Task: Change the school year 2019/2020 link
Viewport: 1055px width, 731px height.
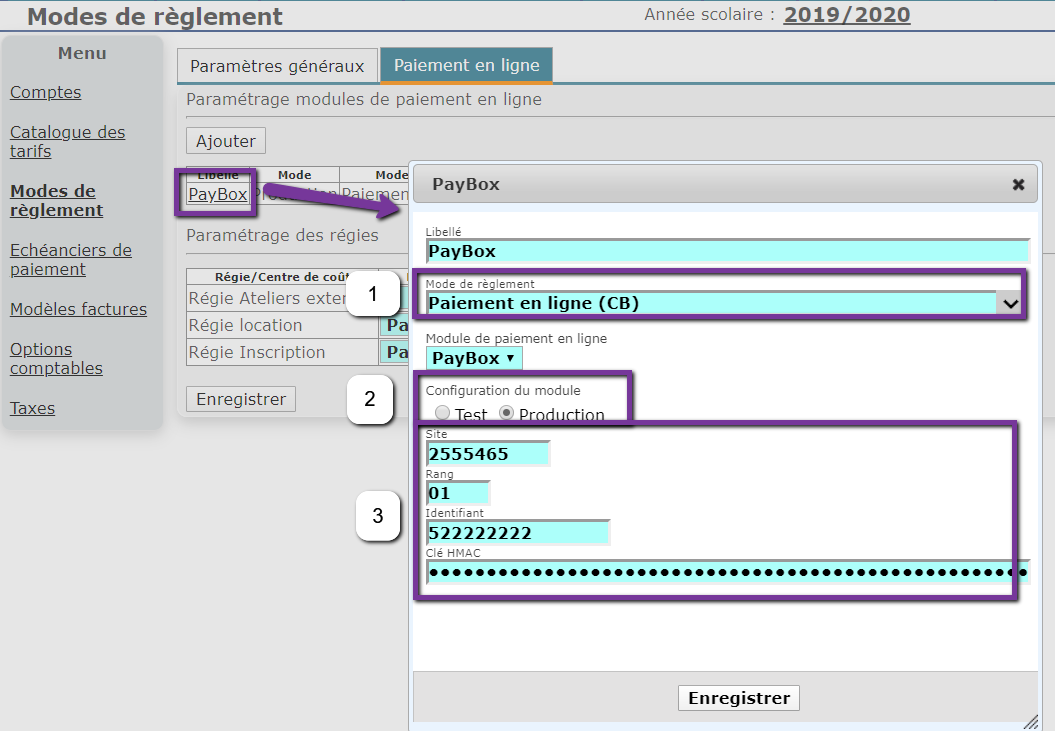Action: click(847, 15)
